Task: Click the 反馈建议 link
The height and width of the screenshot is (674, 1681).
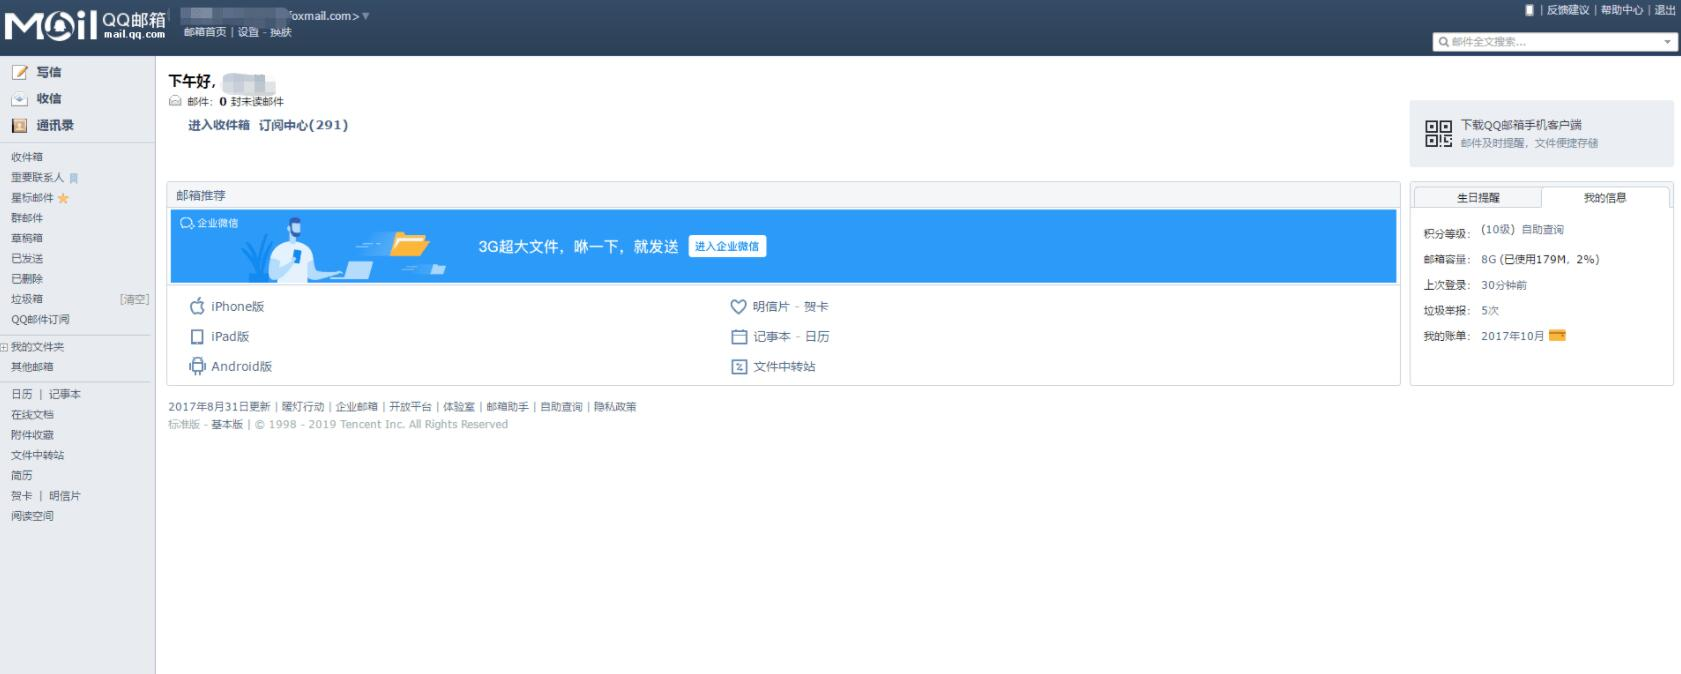Action: [1568, 10]
